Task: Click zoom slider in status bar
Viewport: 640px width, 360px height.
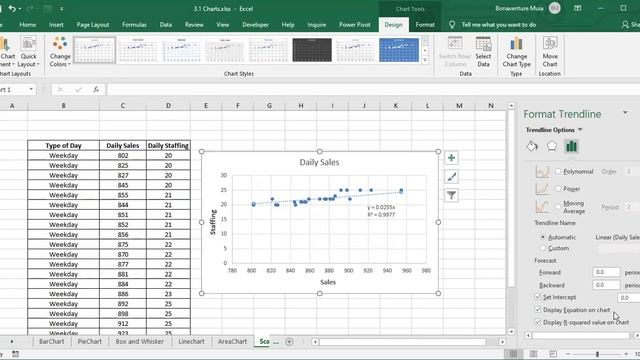Action: pos(597,353)
